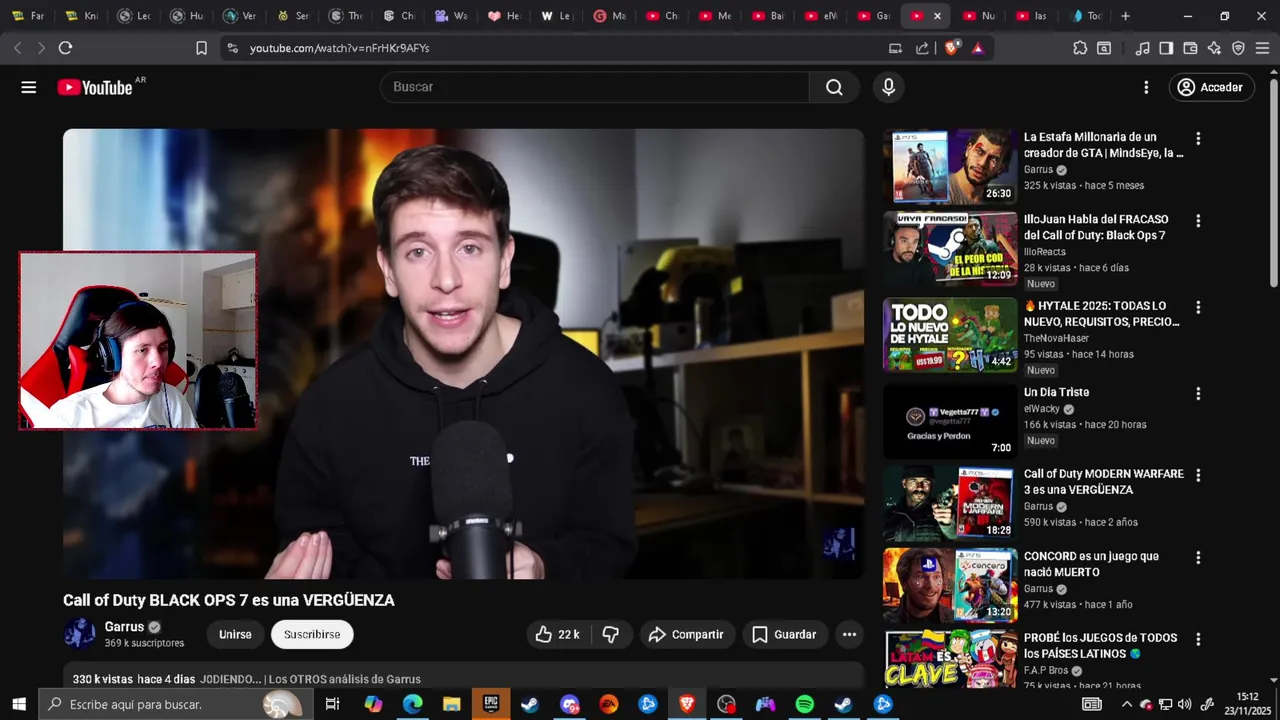Open YouTube settings three-dot menu
This screenshot has width=1280, height=720.
(x=1146, y=87)
